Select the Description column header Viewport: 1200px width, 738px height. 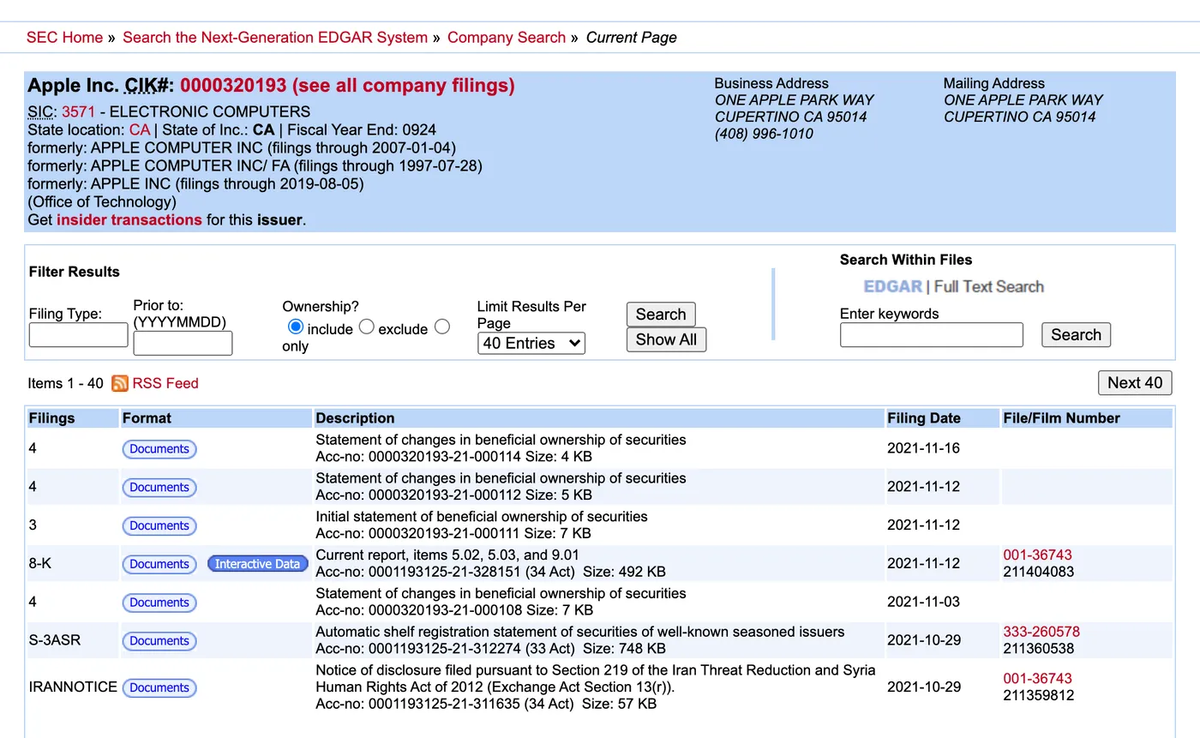pos(355,418)
